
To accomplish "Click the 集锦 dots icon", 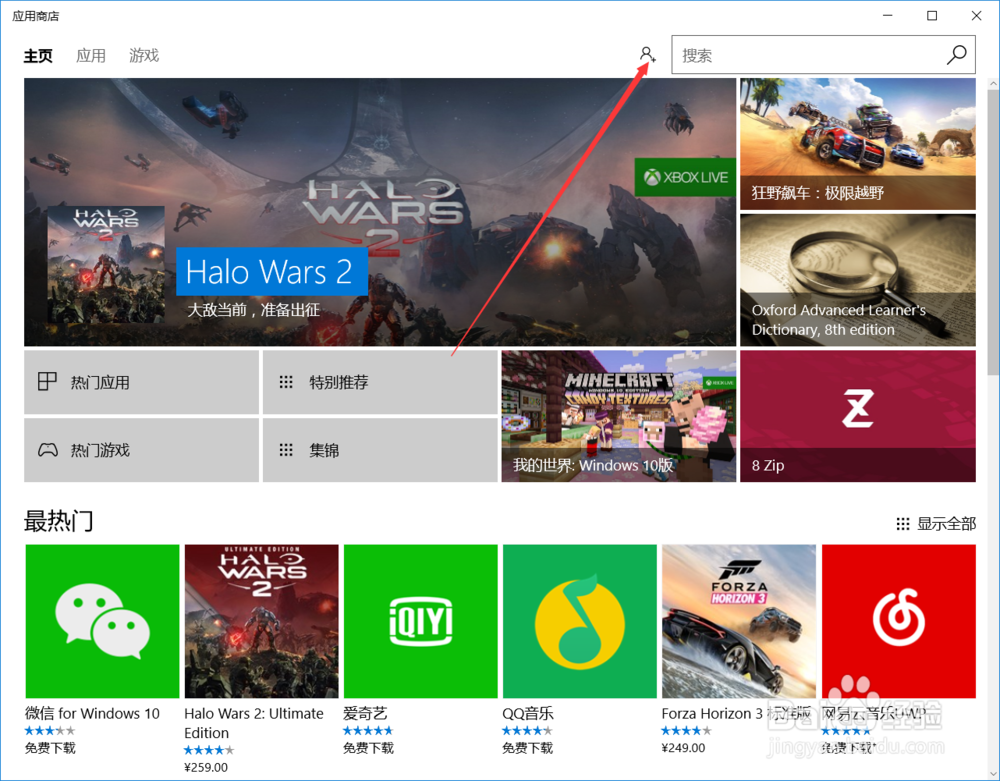I will pyautogui.click(x=286, y=450).
